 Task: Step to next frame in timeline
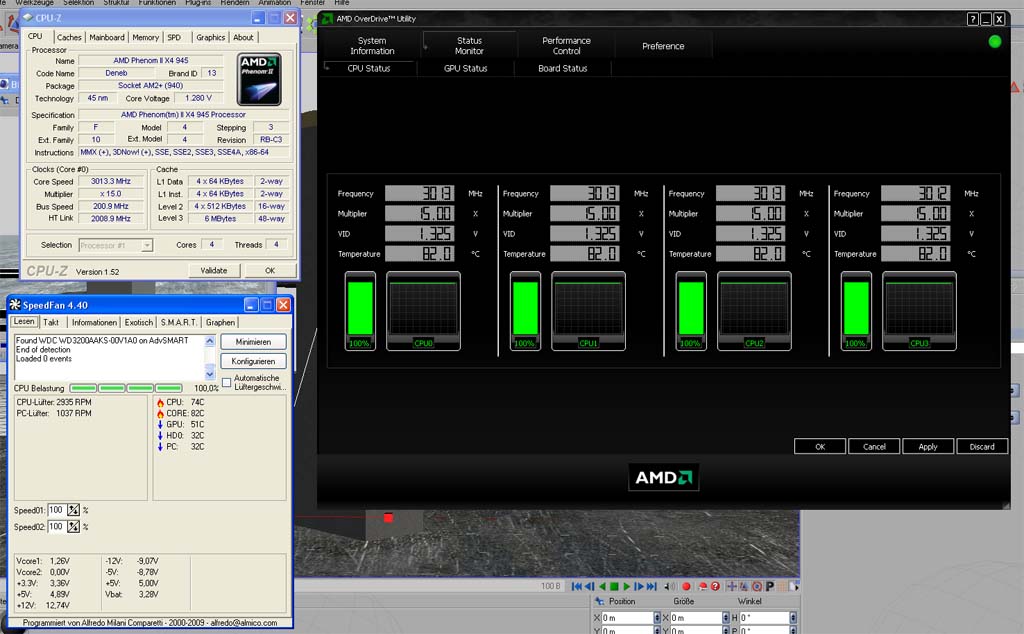pyautogui.click(x=639, y=586)
